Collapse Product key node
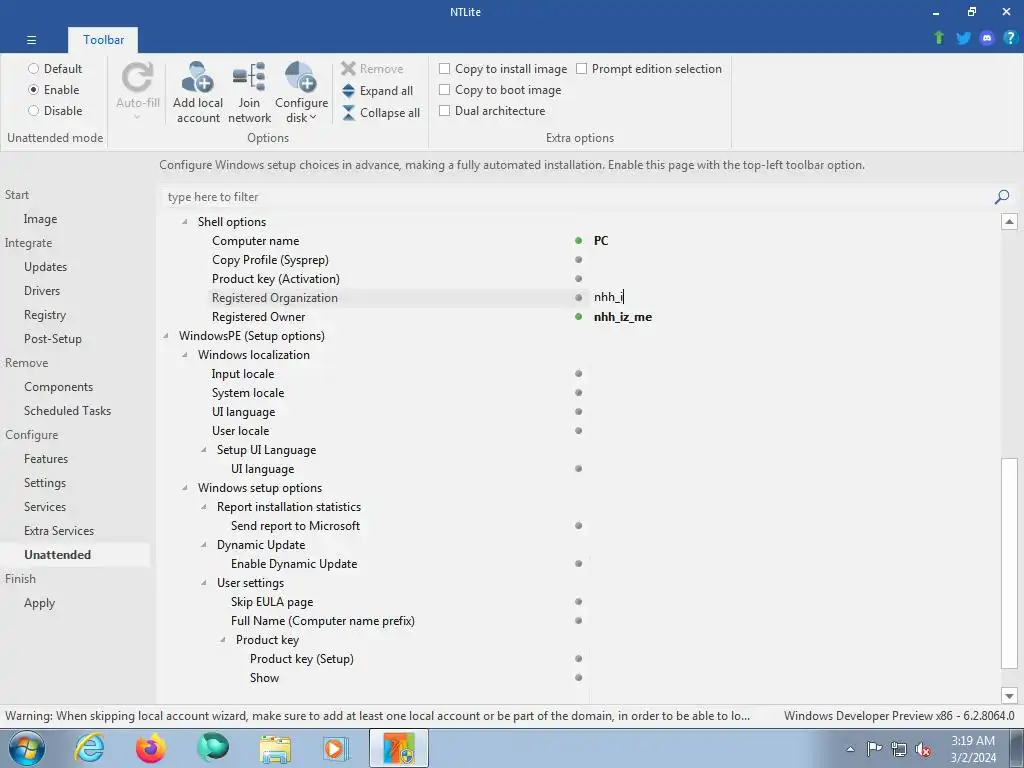1024x768 pixels. click(223, 640)
